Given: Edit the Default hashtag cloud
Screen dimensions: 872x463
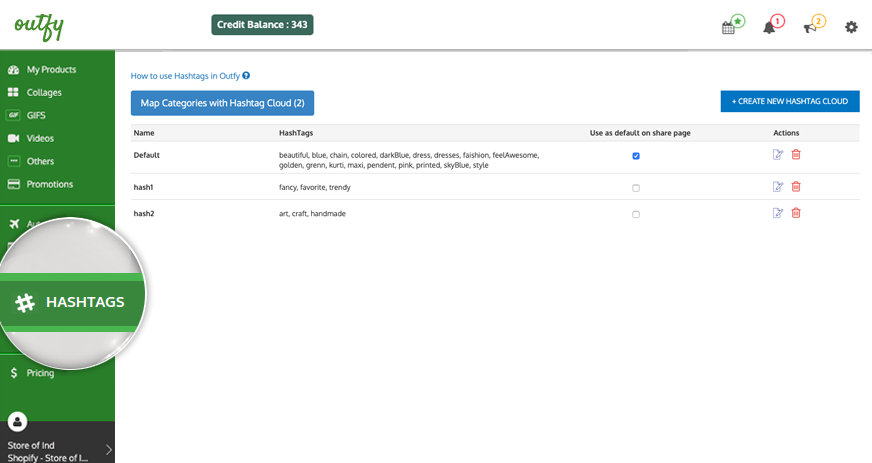Looking at the screenshot, I should pyautogui.click(x=778, y=155).
